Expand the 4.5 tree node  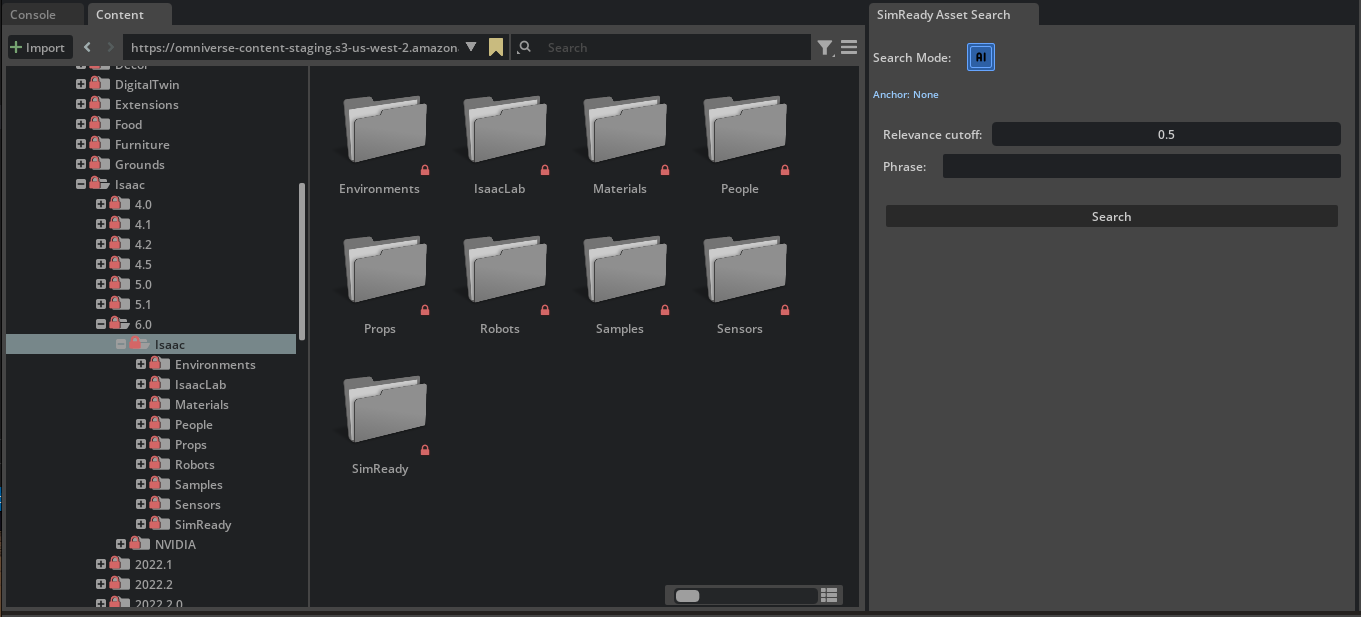coord(101,264)
